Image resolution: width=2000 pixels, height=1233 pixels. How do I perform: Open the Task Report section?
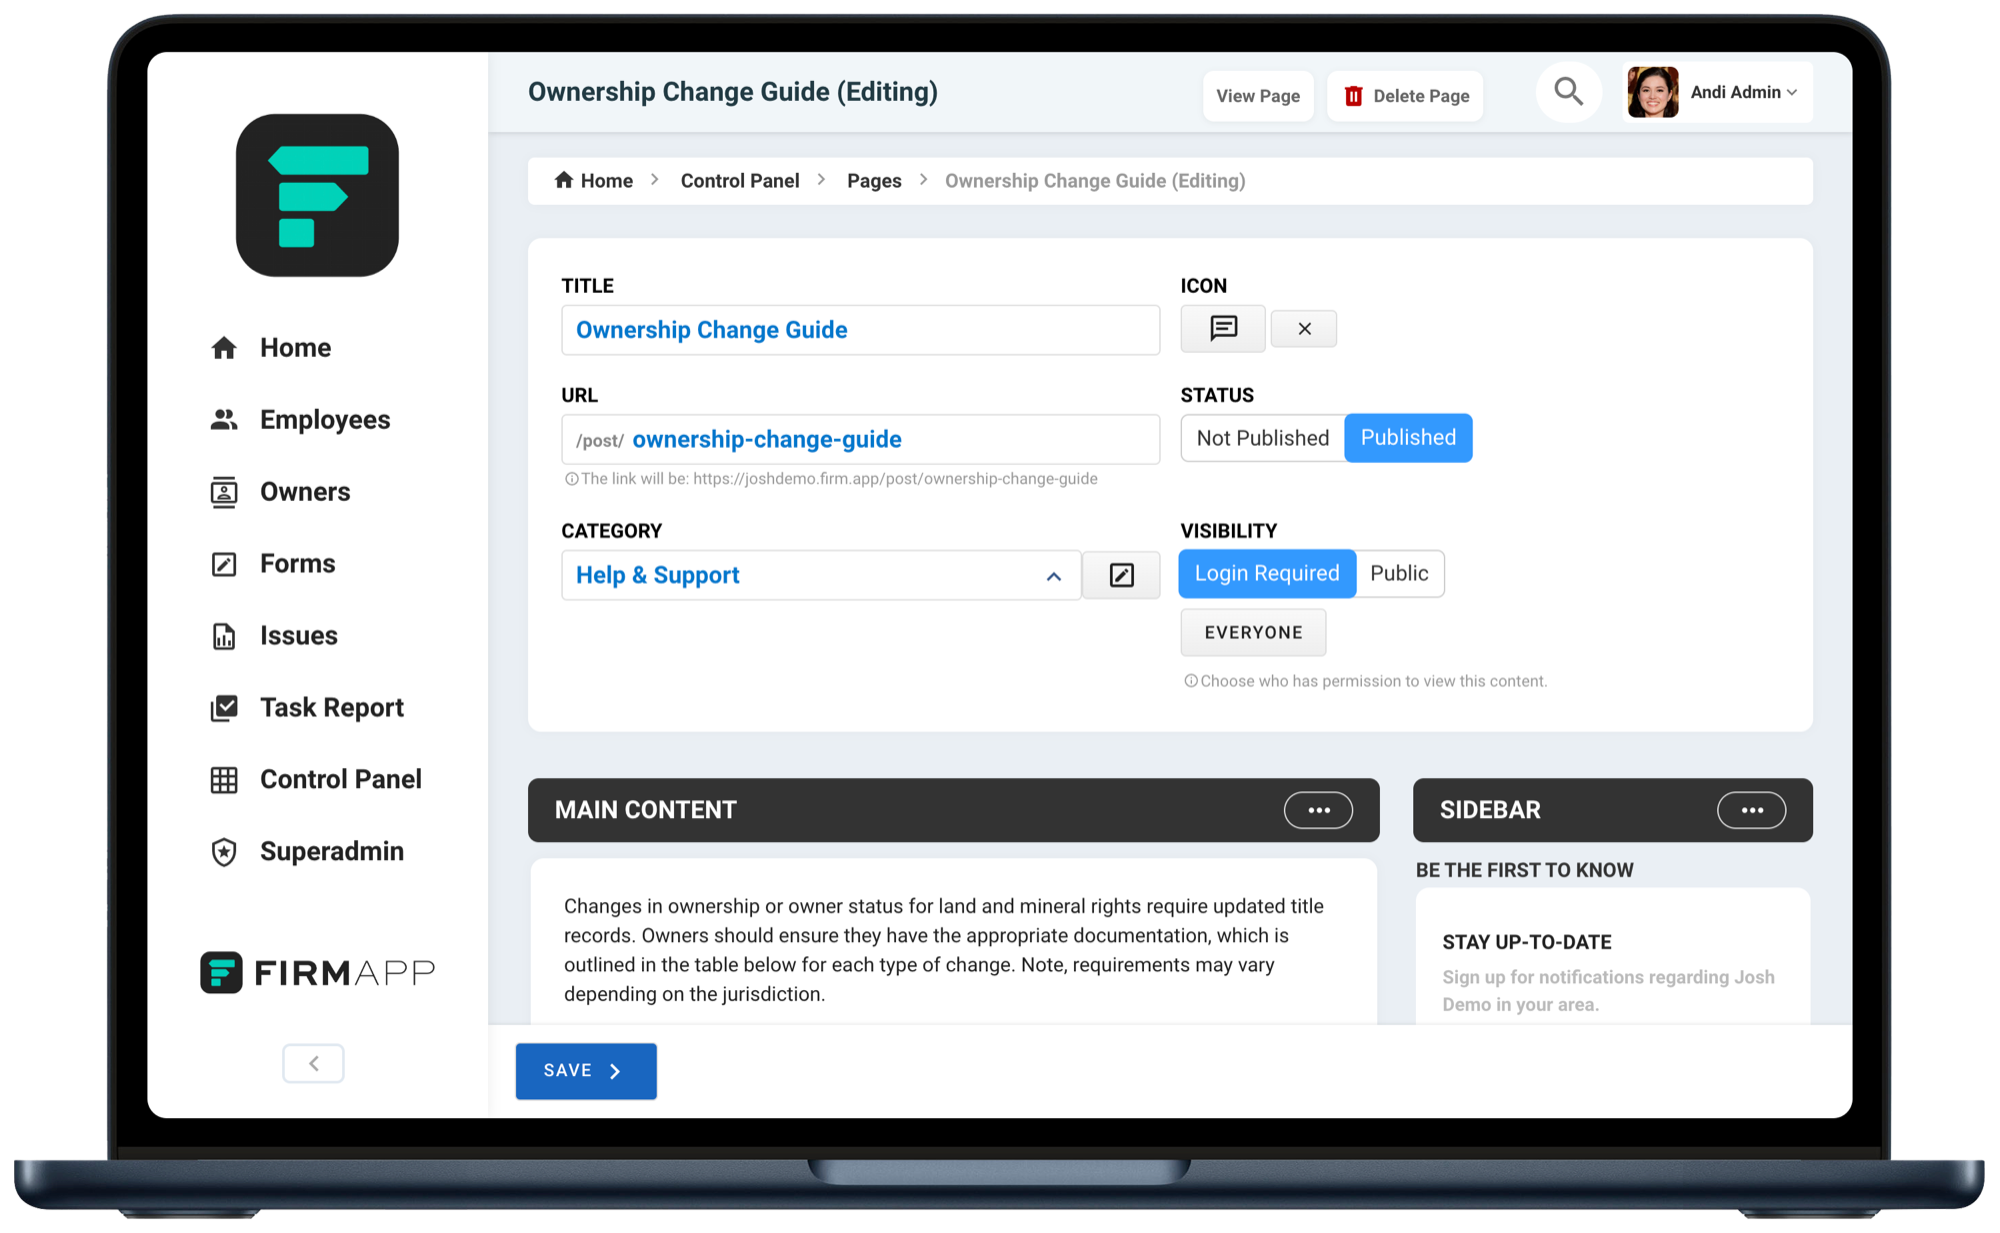click(x=331, y=707)
